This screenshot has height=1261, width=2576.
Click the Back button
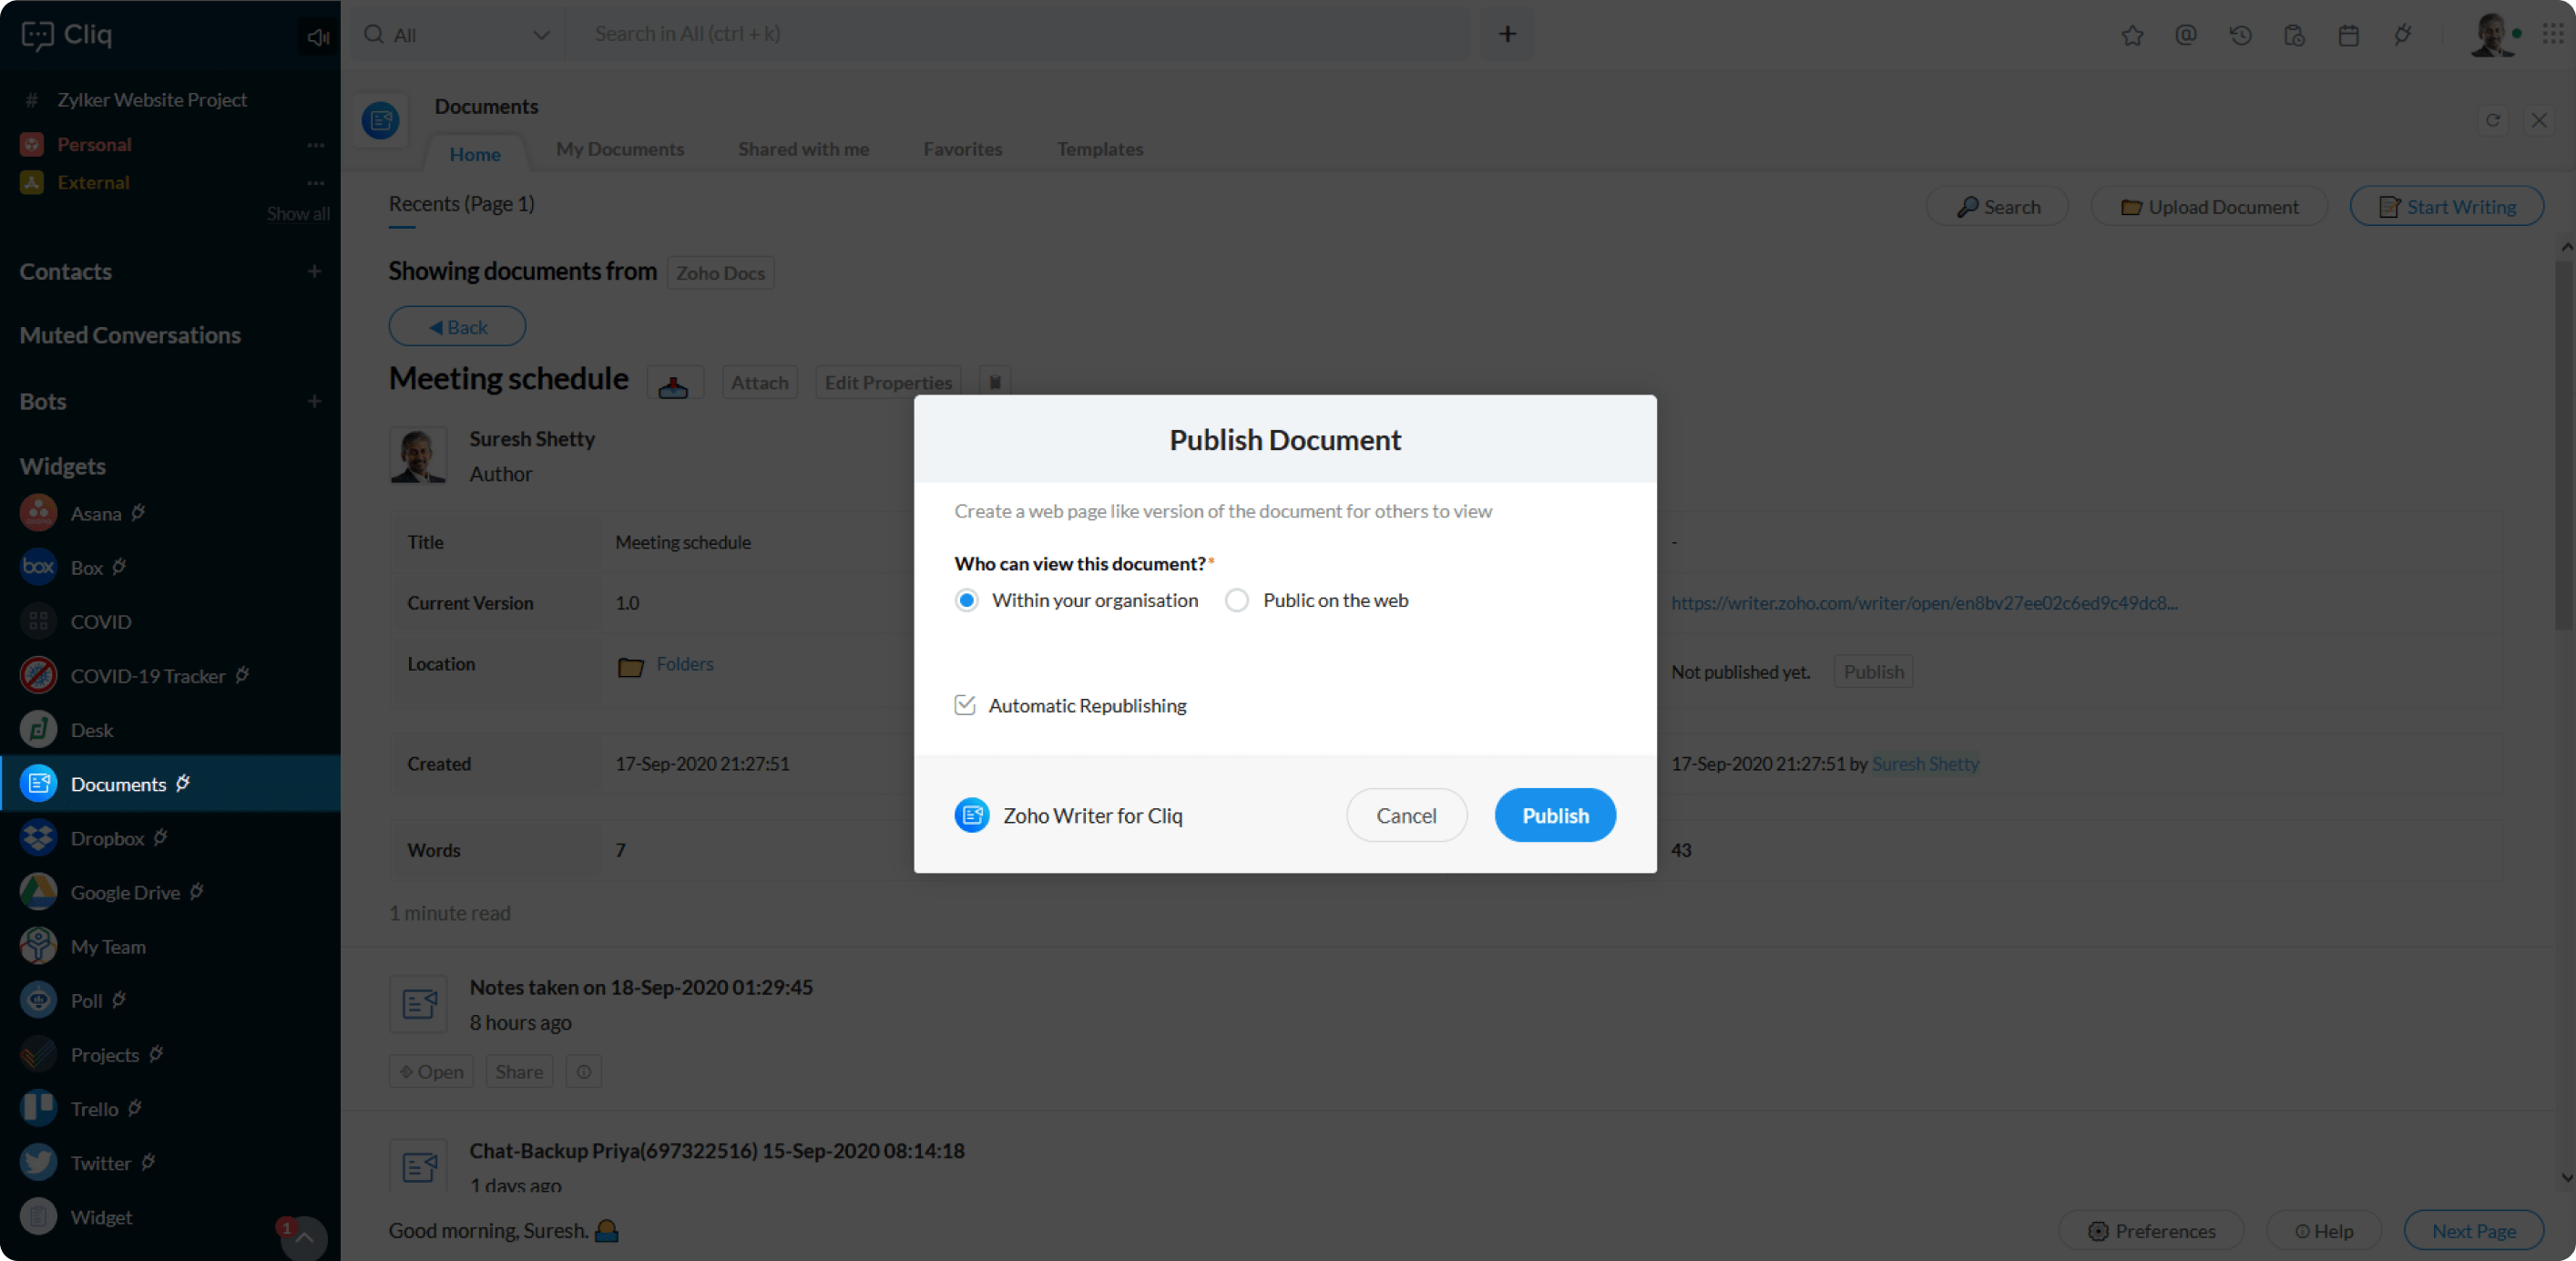(x=457, y=327)
